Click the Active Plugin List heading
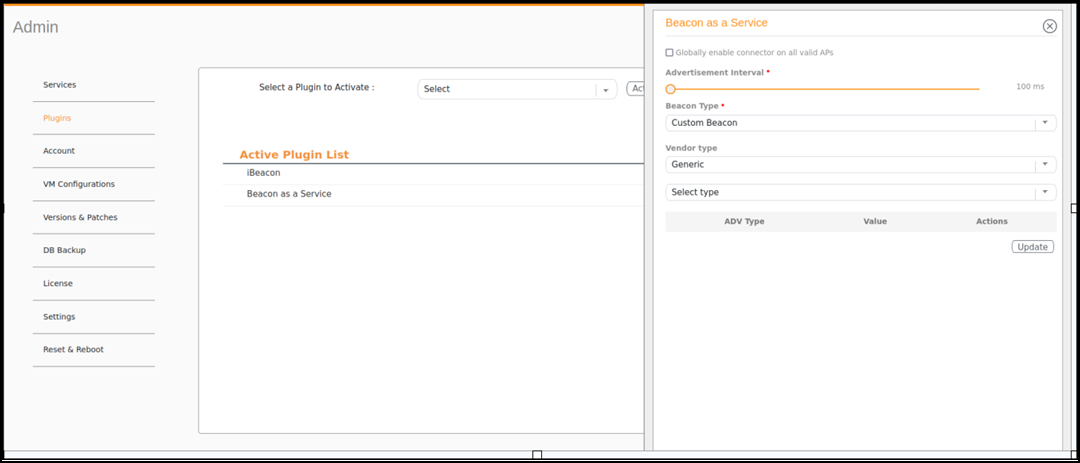The width and height of the screenshot is (1080, 463). (294, 154)
